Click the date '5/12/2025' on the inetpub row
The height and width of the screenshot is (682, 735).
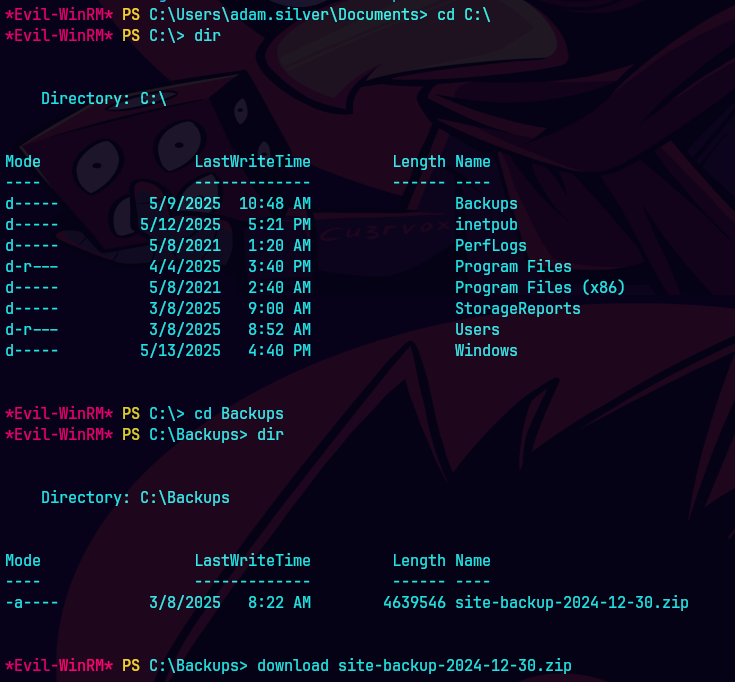point(180,225)
